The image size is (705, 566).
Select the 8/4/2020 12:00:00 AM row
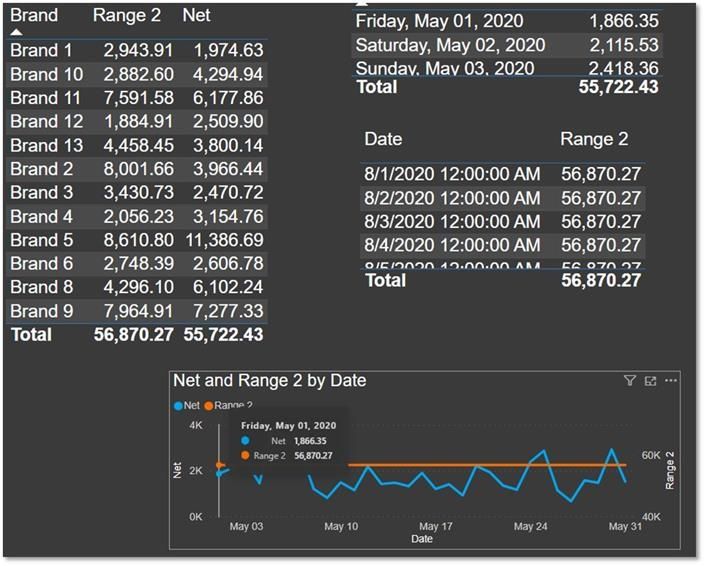coord(503,245)
